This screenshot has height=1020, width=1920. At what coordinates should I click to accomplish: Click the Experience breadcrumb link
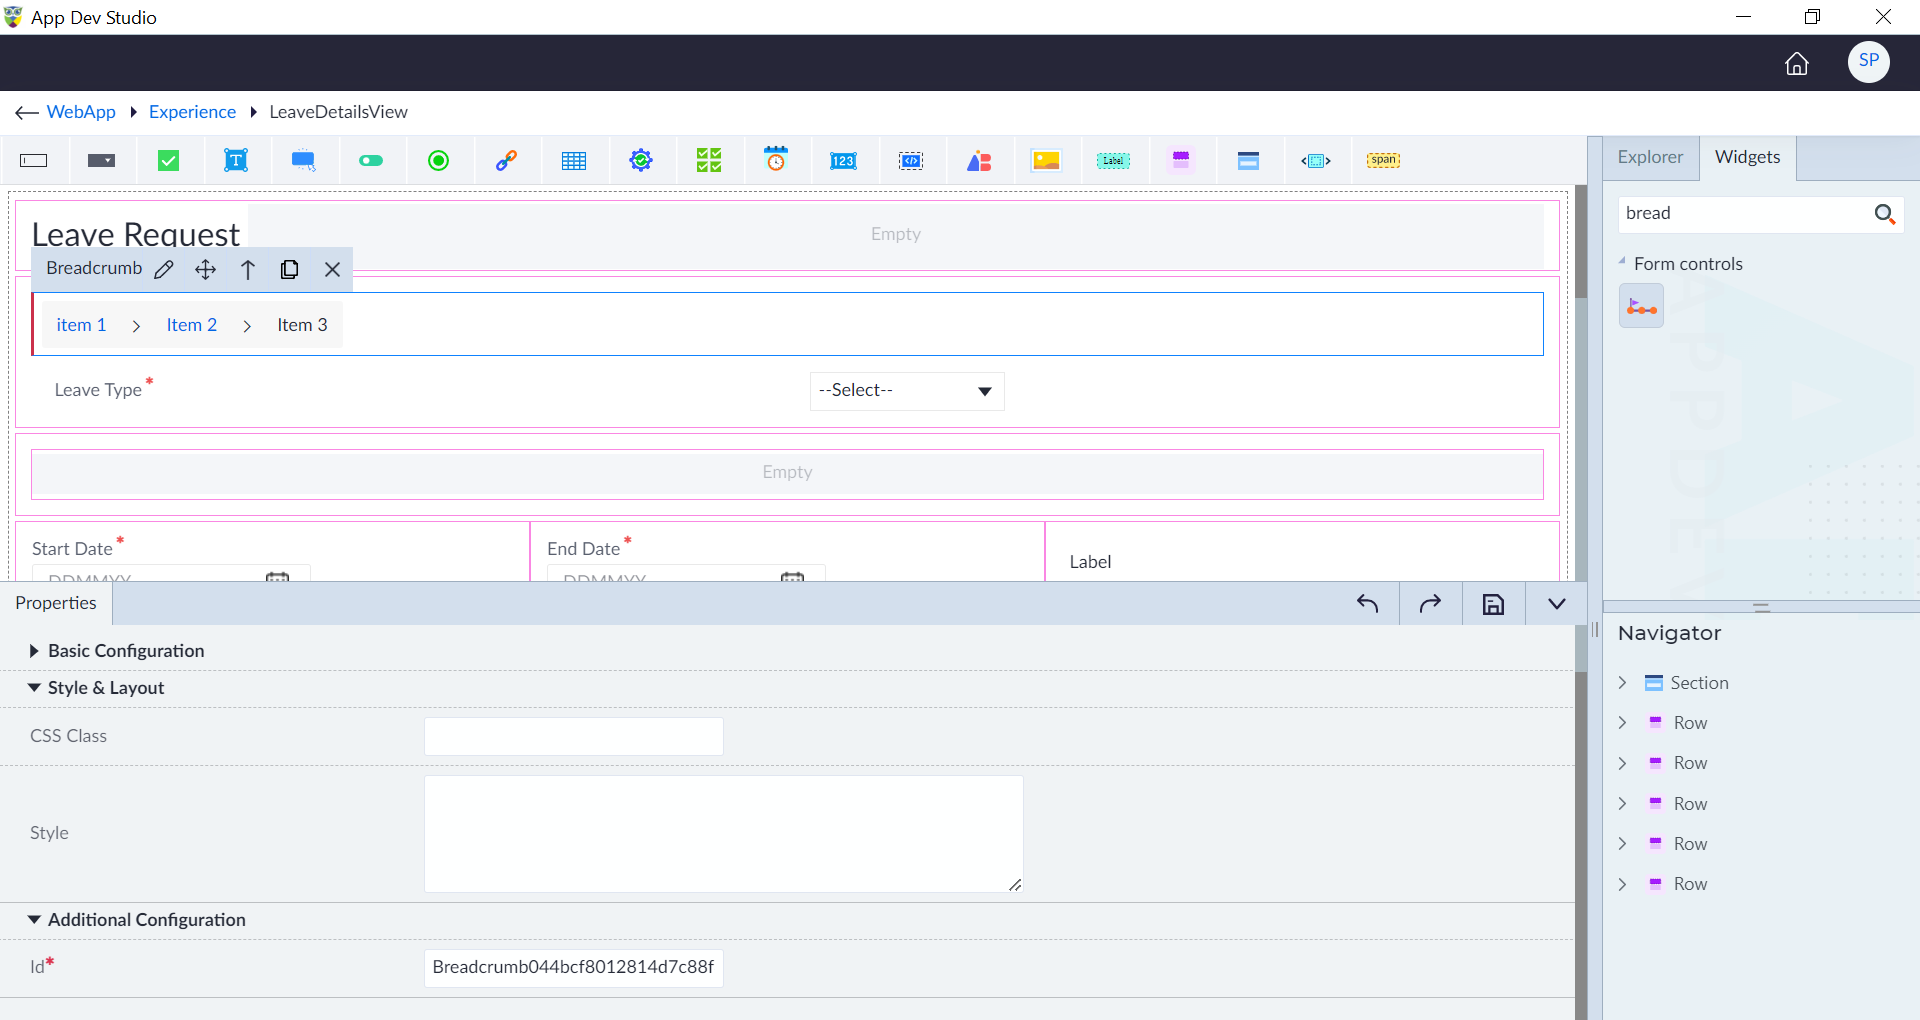tap(192, 112)
